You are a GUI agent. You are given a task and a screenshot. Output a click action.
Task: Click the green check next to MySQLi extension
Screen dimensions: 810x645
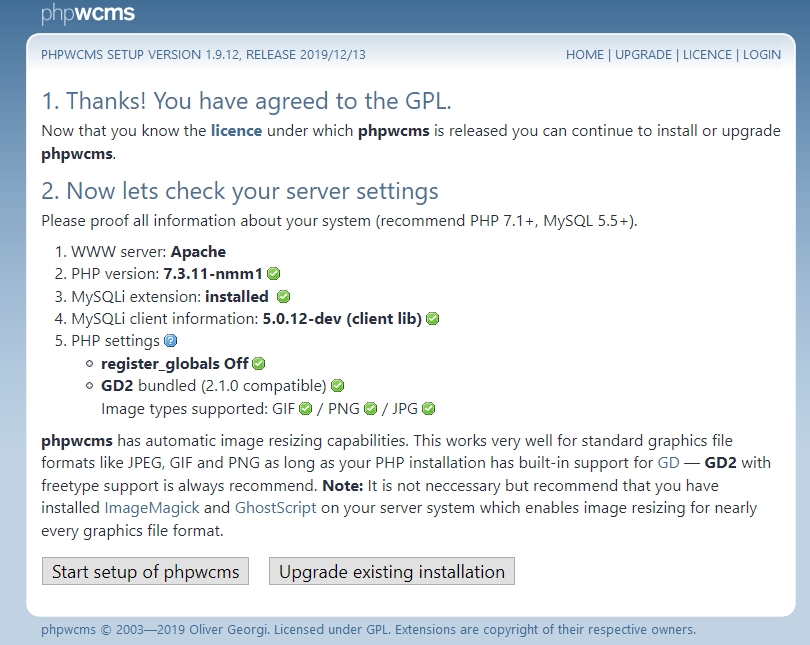click(284, 296)
